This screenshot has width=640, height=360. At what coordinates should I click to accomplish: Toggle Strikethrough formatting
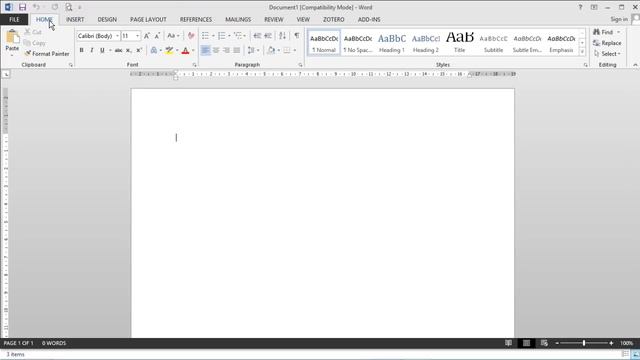[118, 50]
